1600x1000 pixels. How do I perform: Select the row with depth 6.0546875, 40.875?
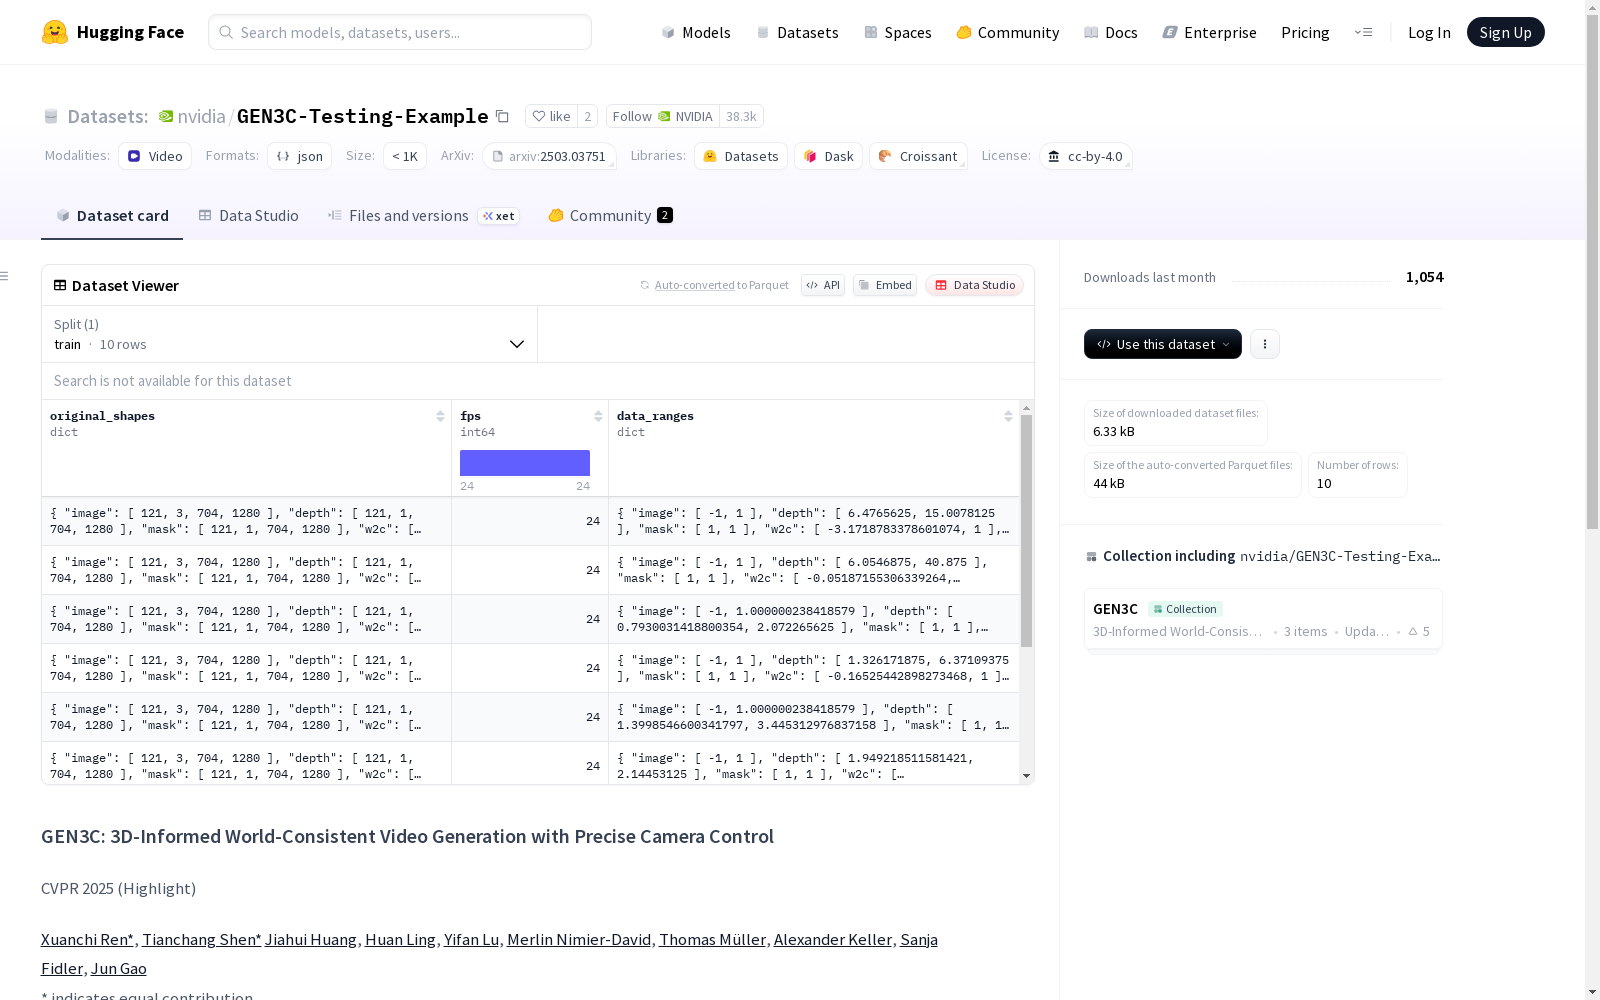pos(531,570)
